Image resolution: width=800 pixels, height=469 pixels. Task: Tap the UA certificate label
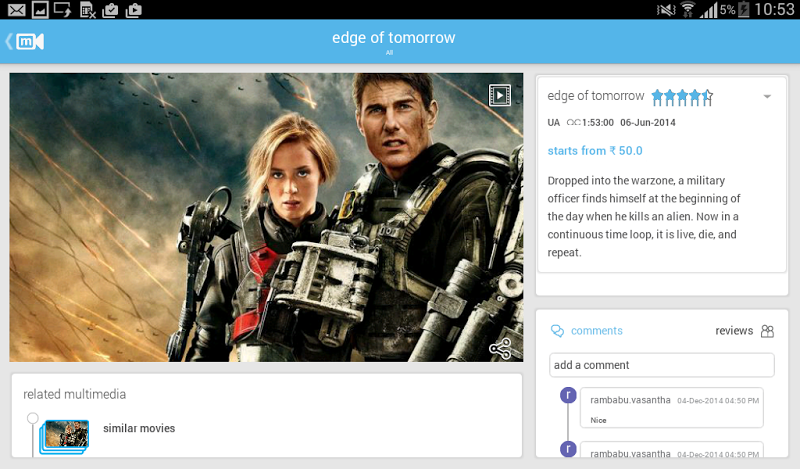point(554,122)
